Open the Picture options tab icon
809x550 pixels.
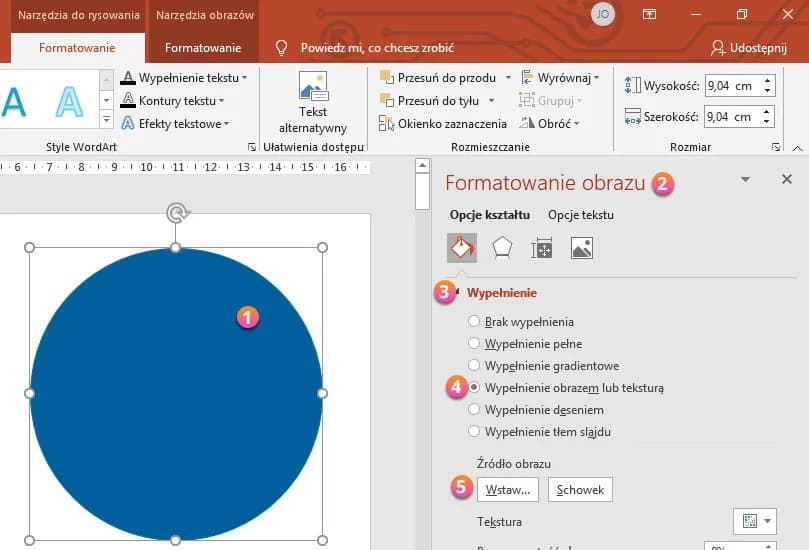[x=582, y=248]
